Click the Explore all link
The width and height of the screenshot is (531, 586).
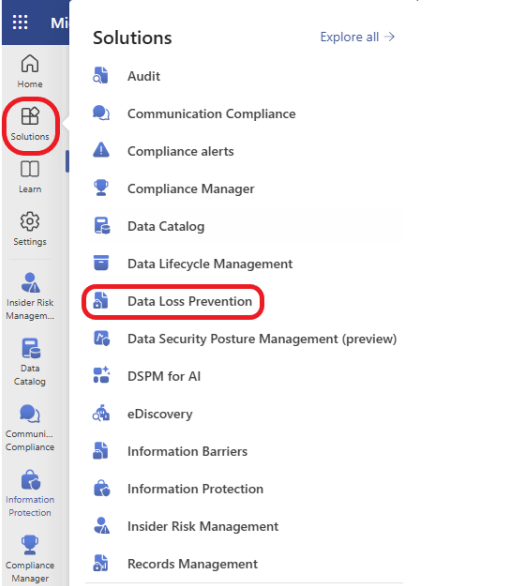click(x=357, y=37)
